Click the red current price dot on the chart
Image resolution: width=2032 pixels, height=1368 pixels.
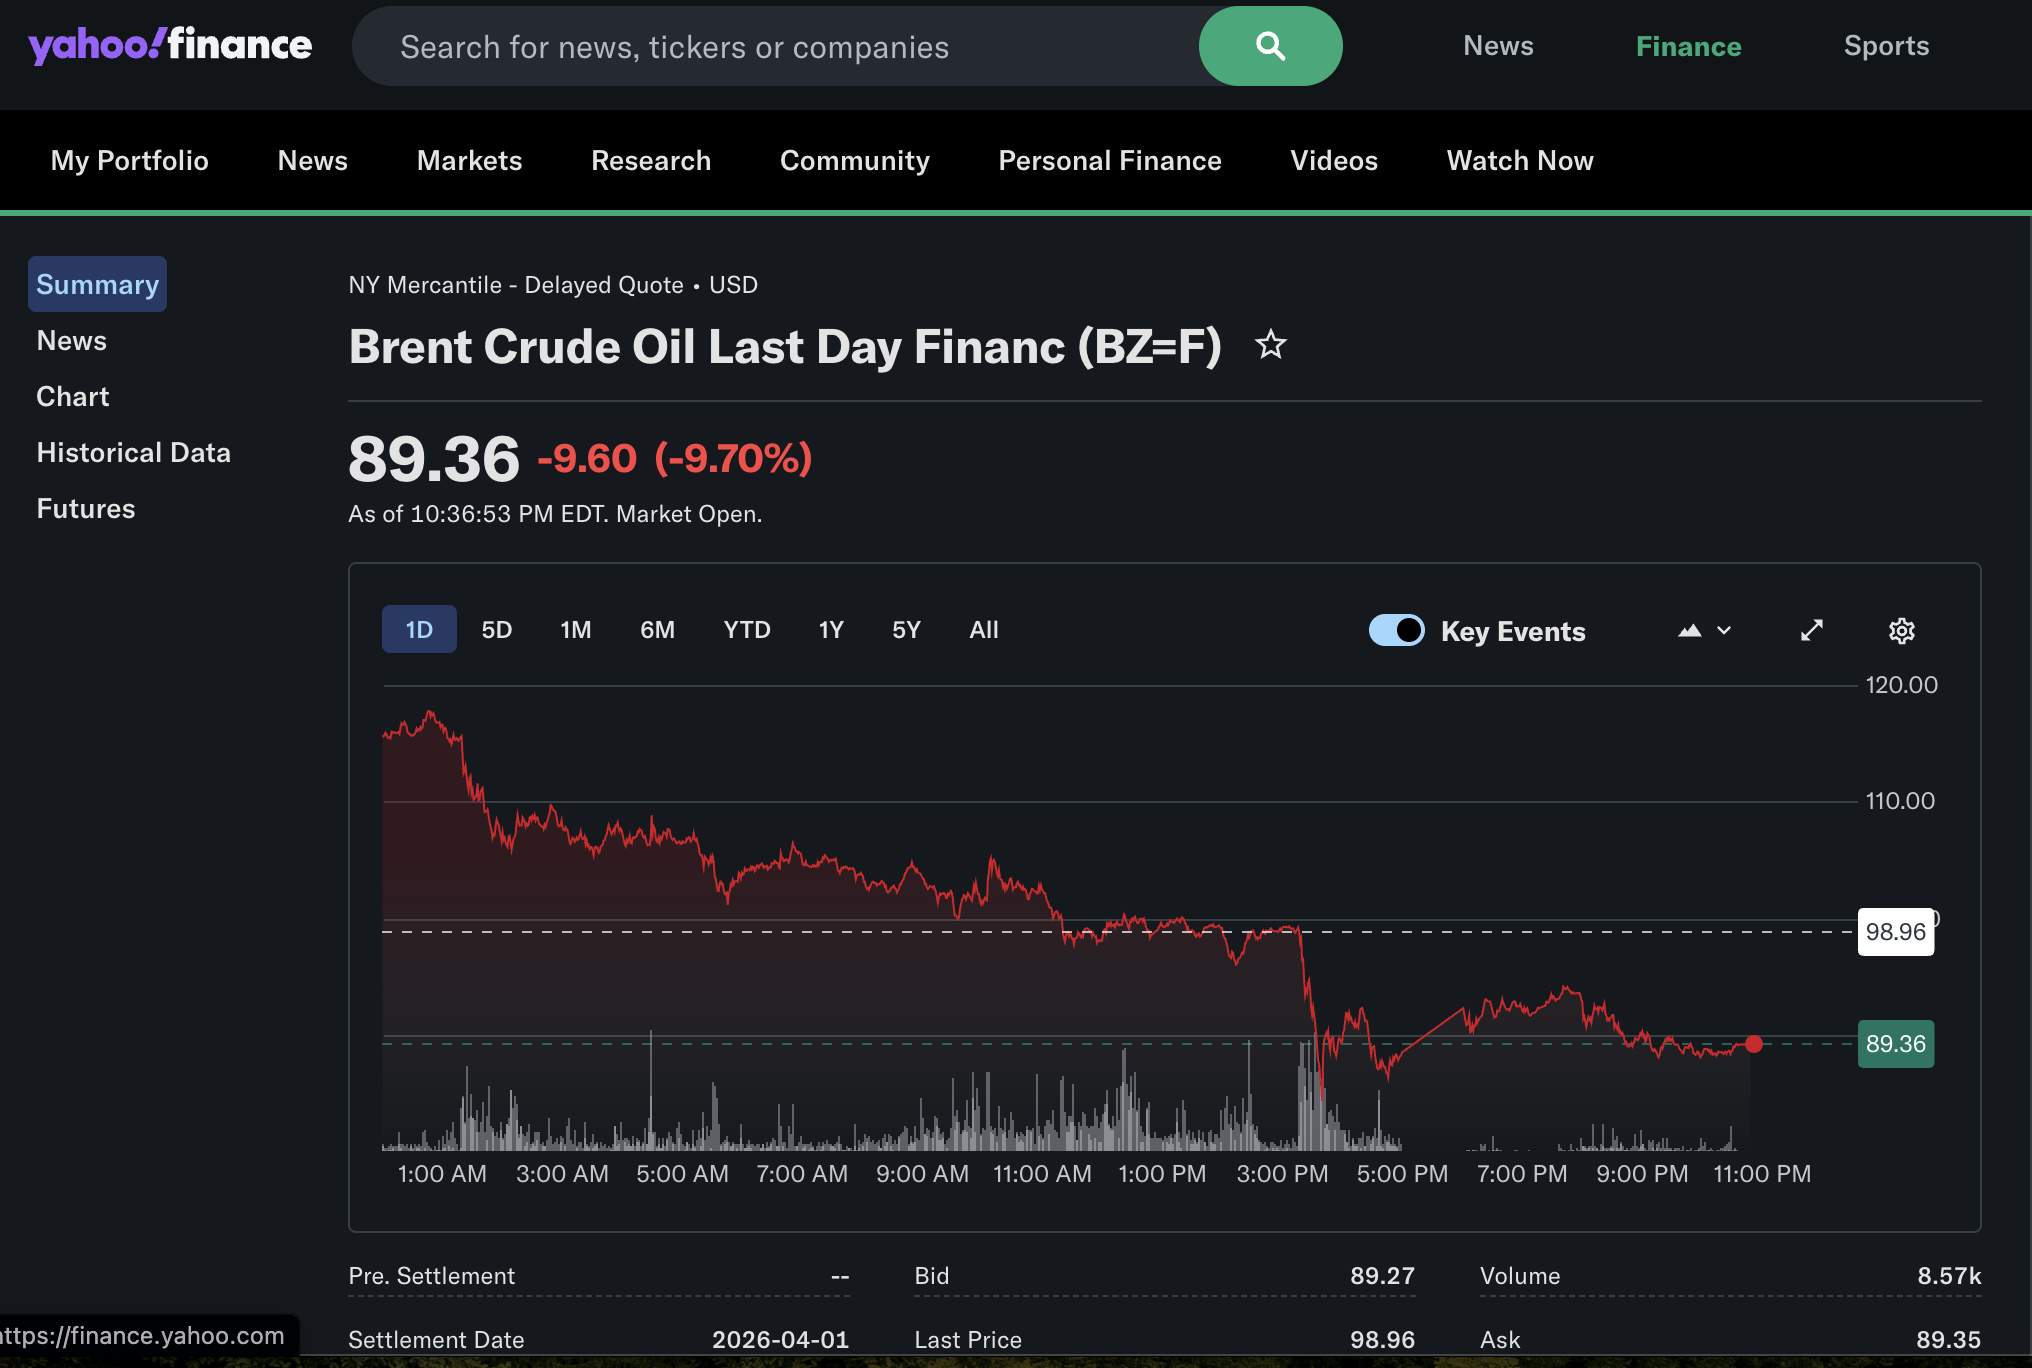point(1754,1044)
